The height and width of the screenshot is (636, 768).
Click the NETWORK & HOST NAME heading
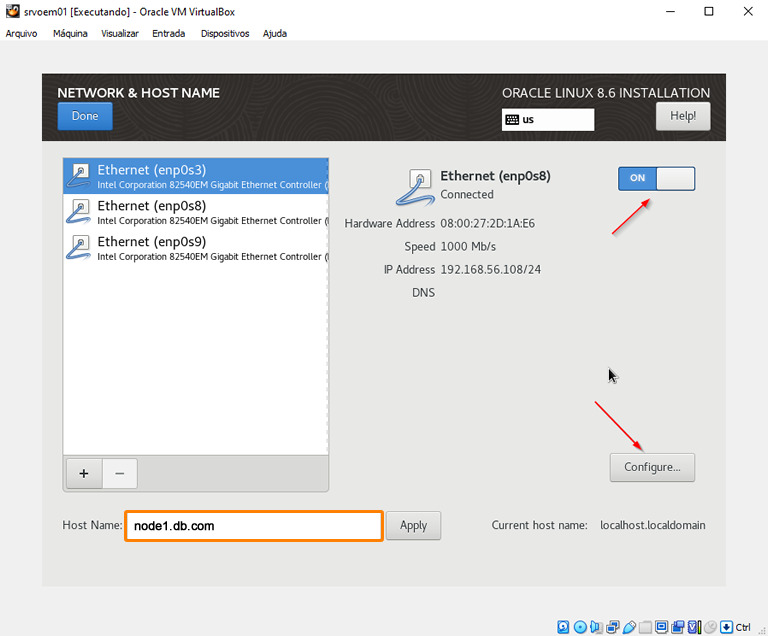pyautogui.click(x=139, y=93)
